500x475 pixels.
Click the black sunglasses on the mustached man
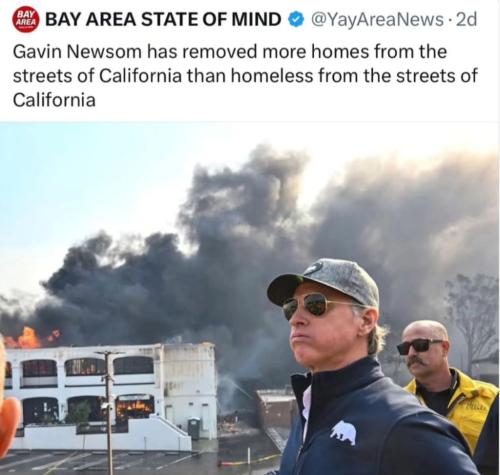[419, 347]
